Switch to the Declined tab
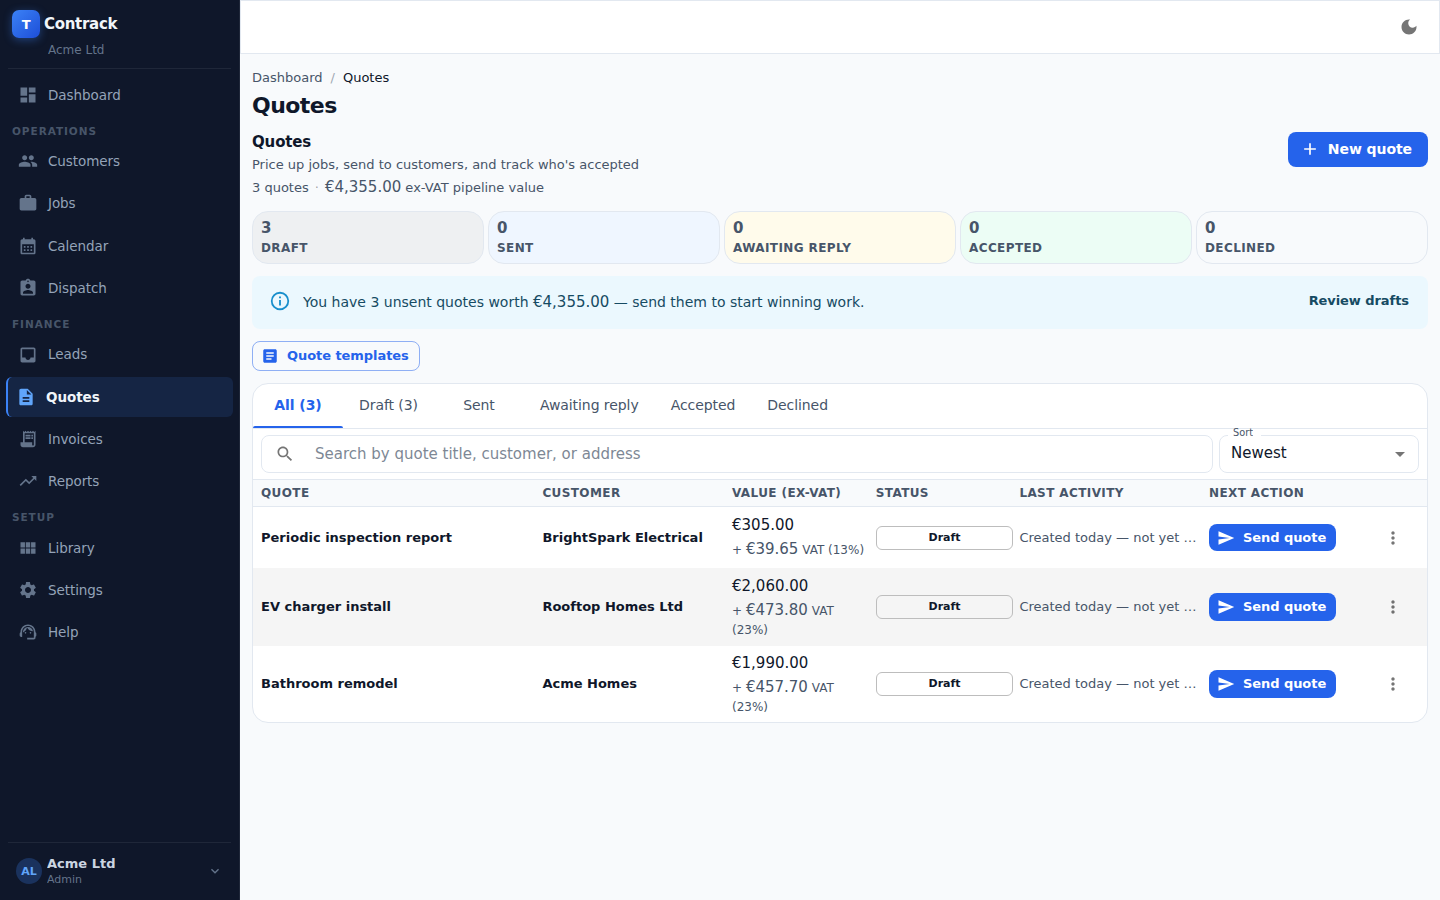 point(797,405)
